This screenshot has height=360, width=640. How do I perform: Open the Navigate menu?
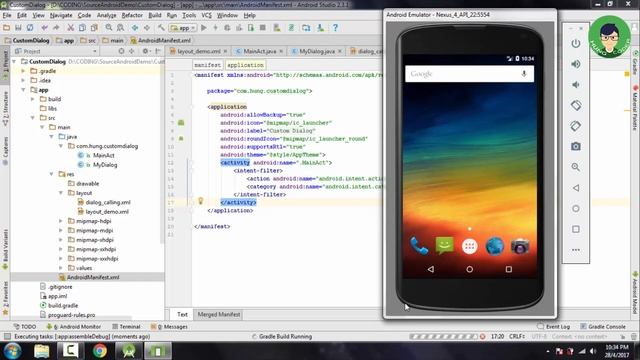click(61, 15)
